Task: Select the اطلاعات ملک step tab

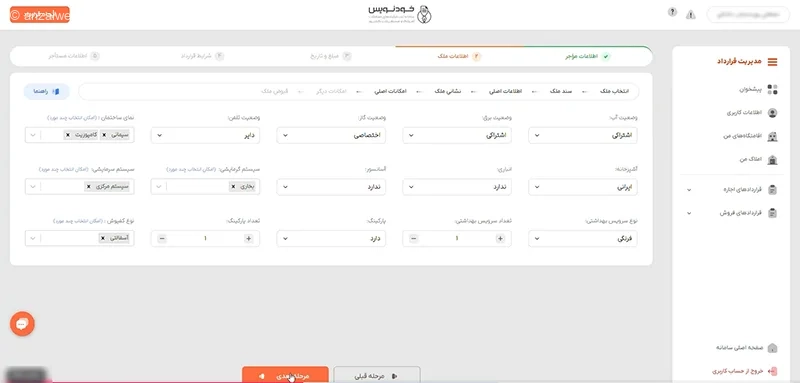Action: [x=459, y=56]
